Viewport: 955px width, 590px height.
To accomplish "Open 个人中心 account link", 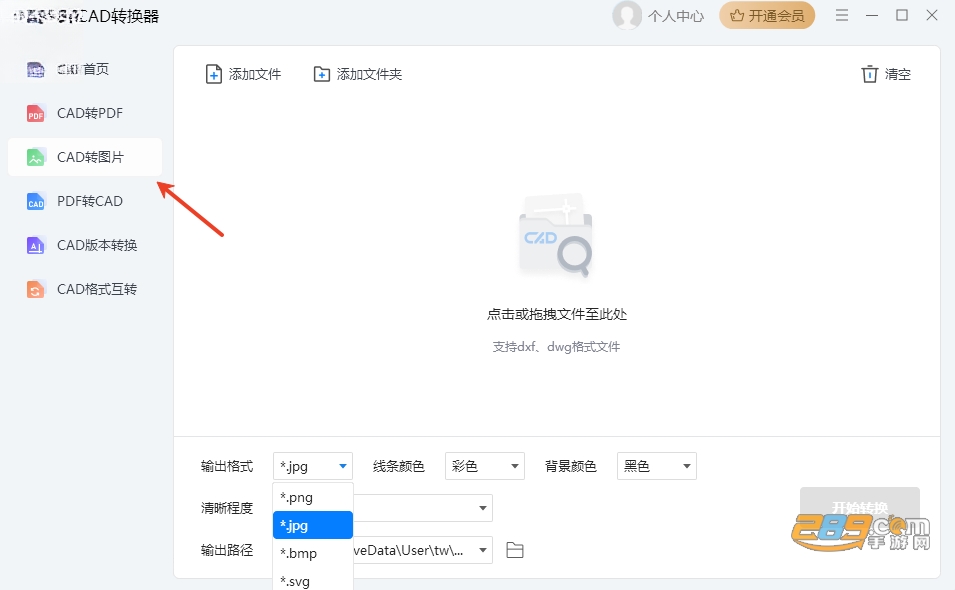I will (x=676, y=16).
